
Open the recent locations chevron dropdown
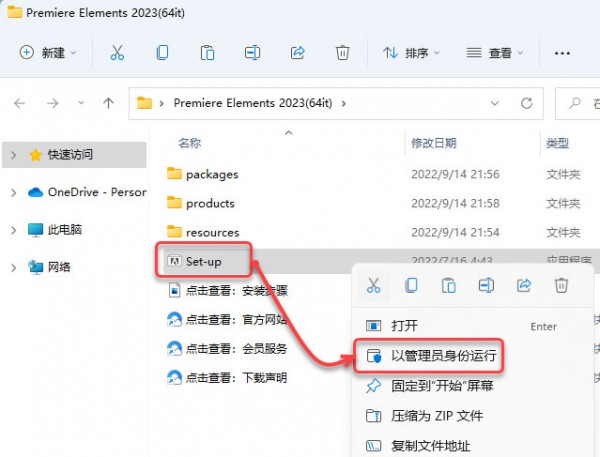pos(81,103)
